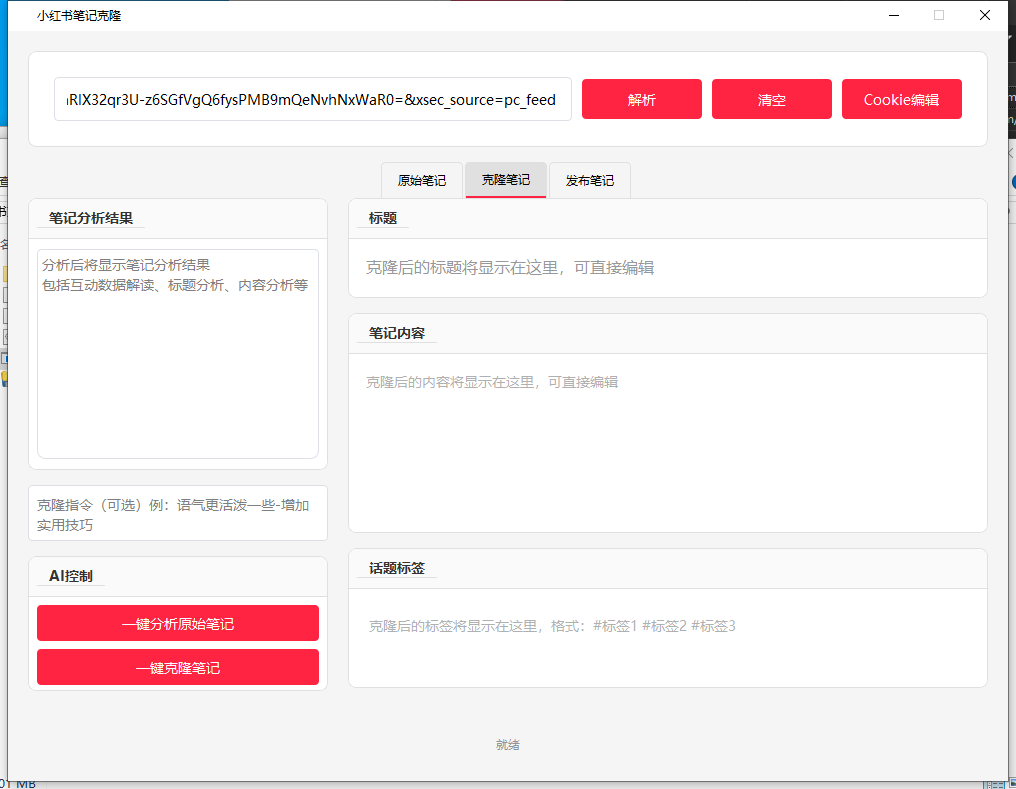Click the note URL input field

tap(313, 99)
